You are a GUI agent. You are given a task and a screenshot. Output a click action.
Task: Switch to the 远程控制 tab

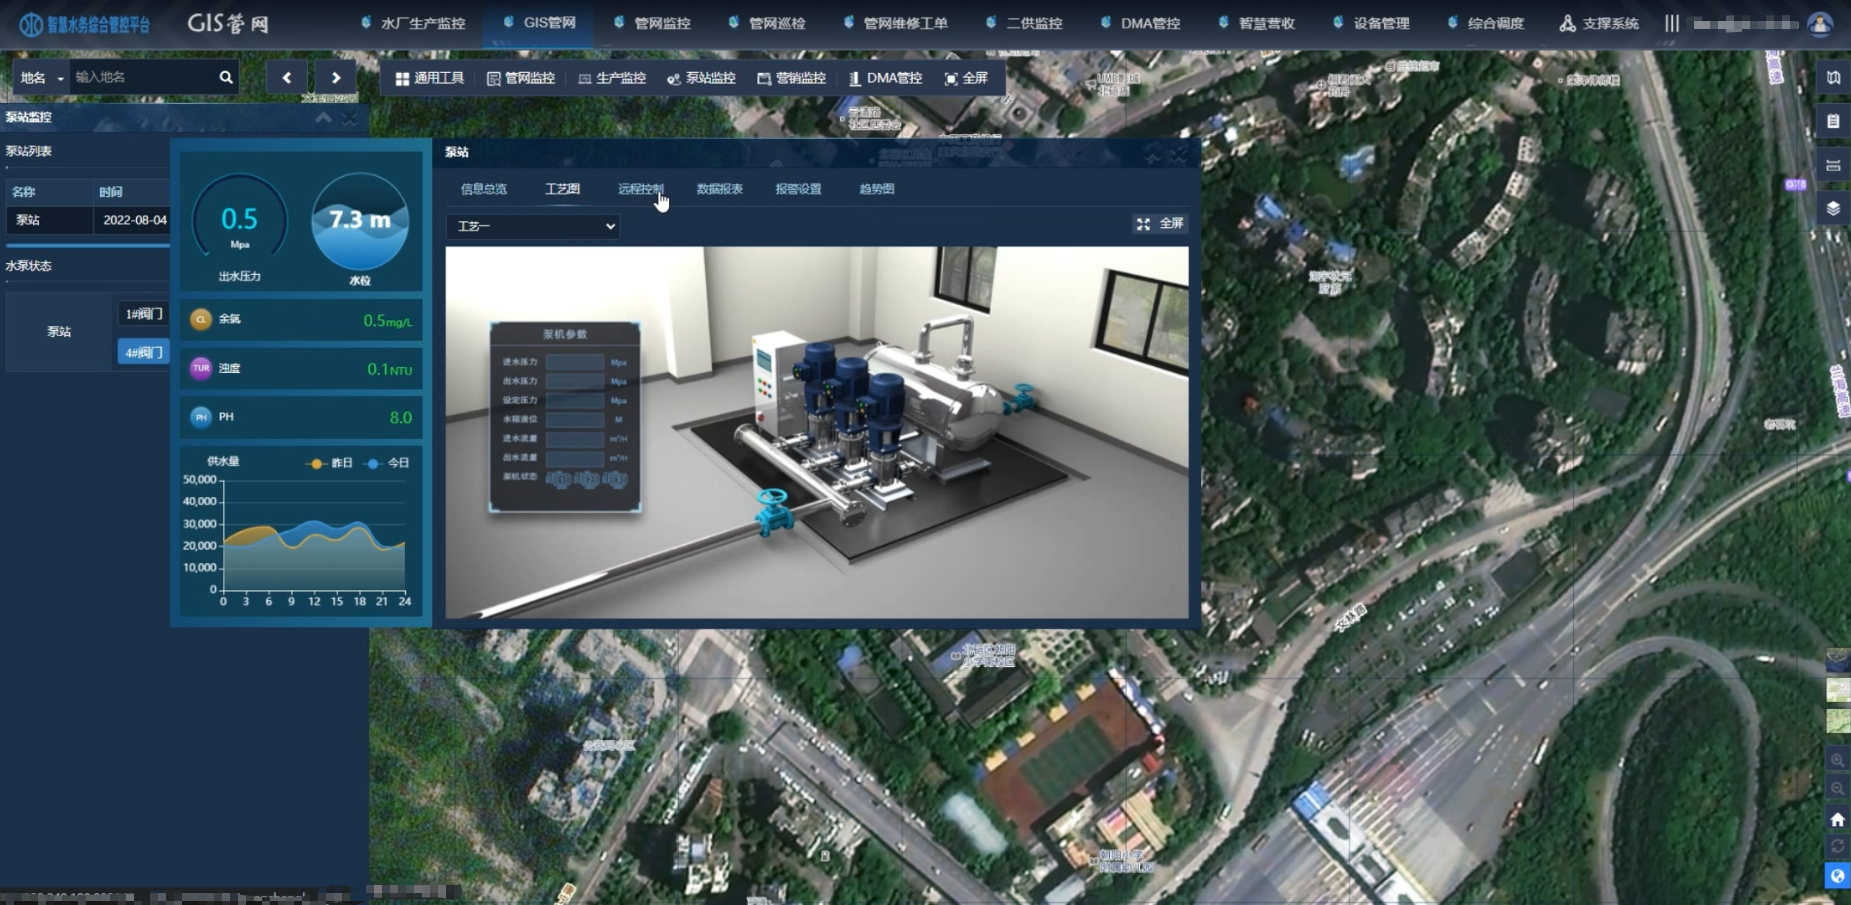[640, 189]
